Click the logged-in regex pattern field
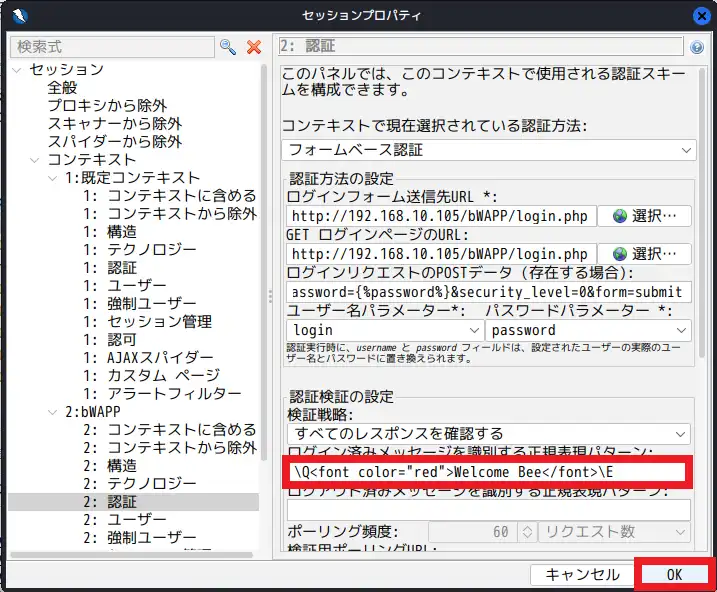Viewport: 717px width, 592px height. 487,472
